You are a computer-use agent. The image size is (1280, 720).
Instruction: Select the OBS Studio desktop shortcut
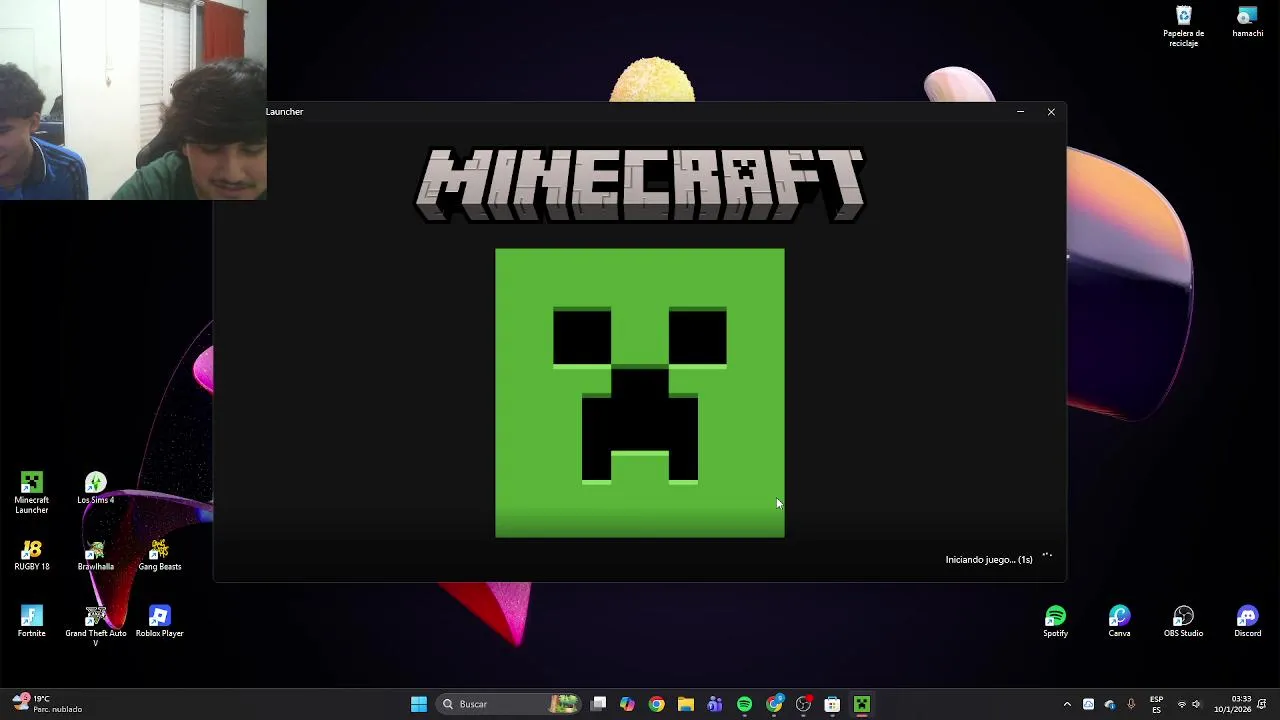[x=1183, y=621]
